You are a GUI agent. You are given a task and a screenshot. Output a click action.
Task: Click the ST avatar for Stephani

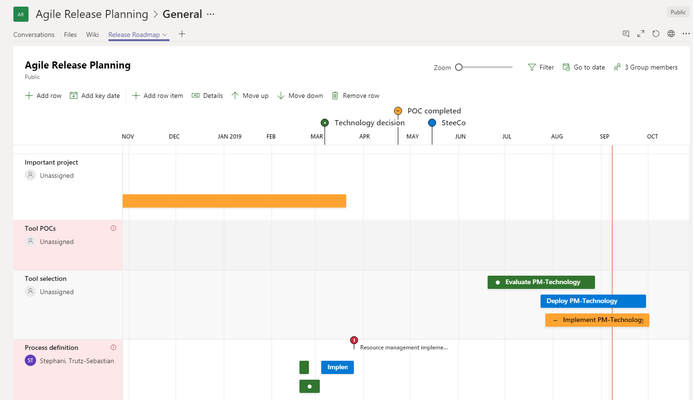pyautogui.click(x=30, y=360)
